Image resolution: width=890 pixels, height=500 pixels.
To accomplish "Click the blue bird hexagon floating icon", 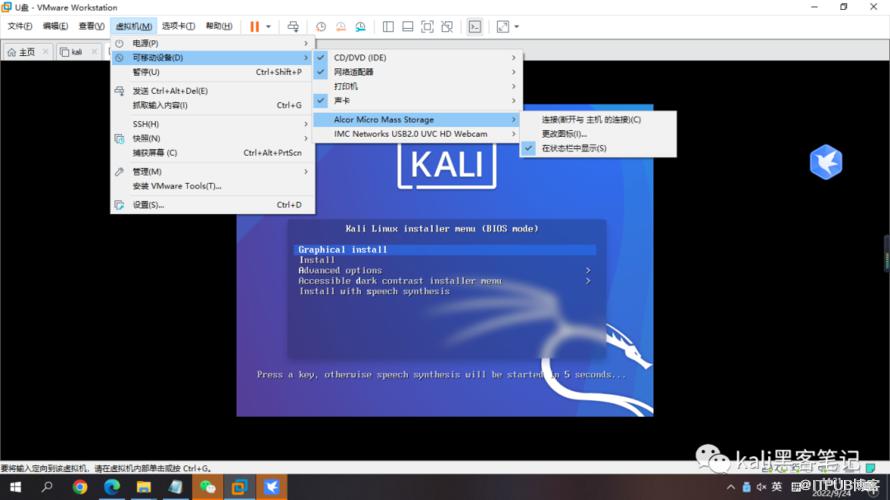I will [826, 162].
